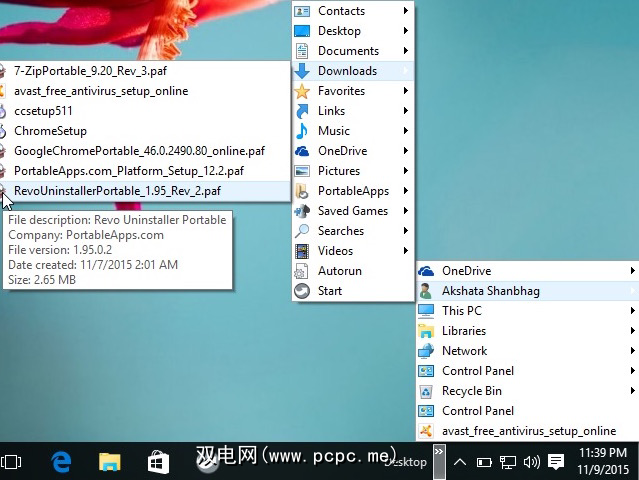
Task: Open ChromeSetup file
Action: [x=145, y=131]
